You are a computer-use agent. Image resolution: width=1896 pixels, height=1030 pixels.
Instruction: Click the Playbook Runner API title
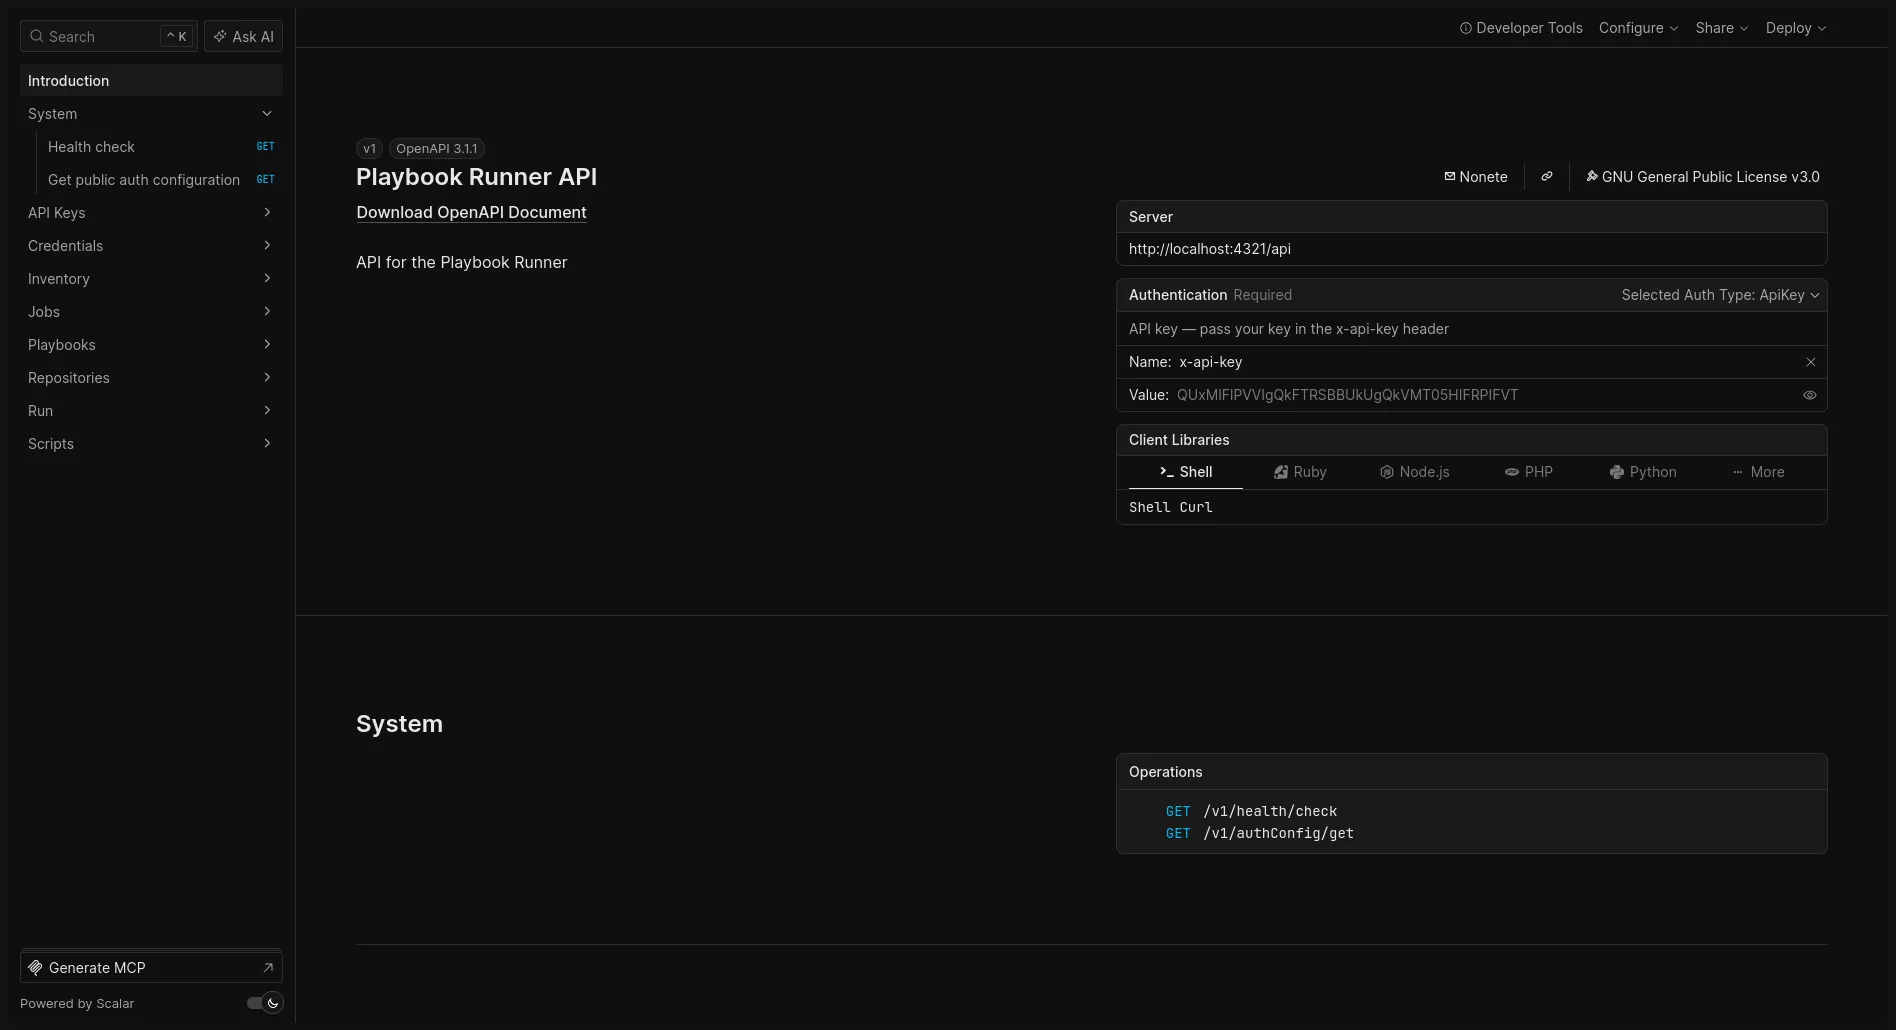[x=476, y=177]
